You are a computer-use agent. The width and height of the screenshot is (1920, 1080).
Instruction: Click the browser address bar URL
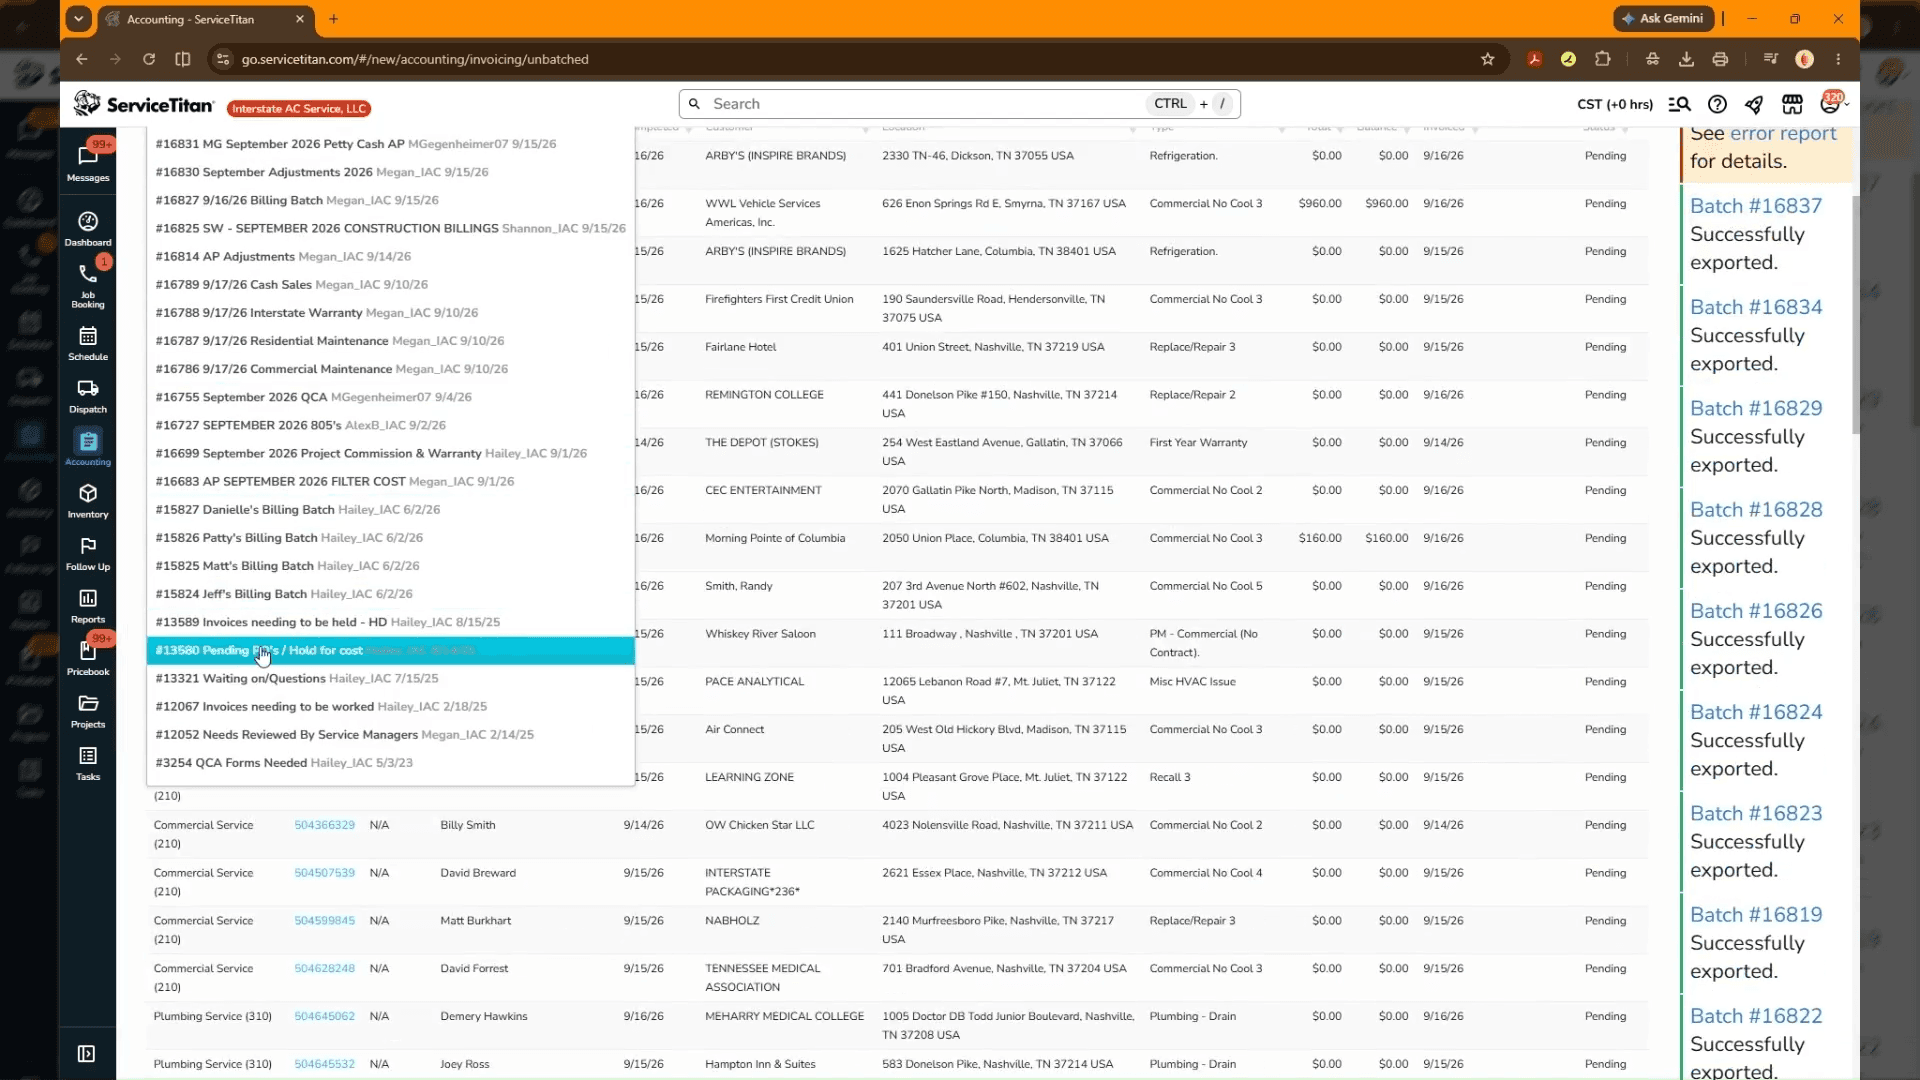point(415,59)
